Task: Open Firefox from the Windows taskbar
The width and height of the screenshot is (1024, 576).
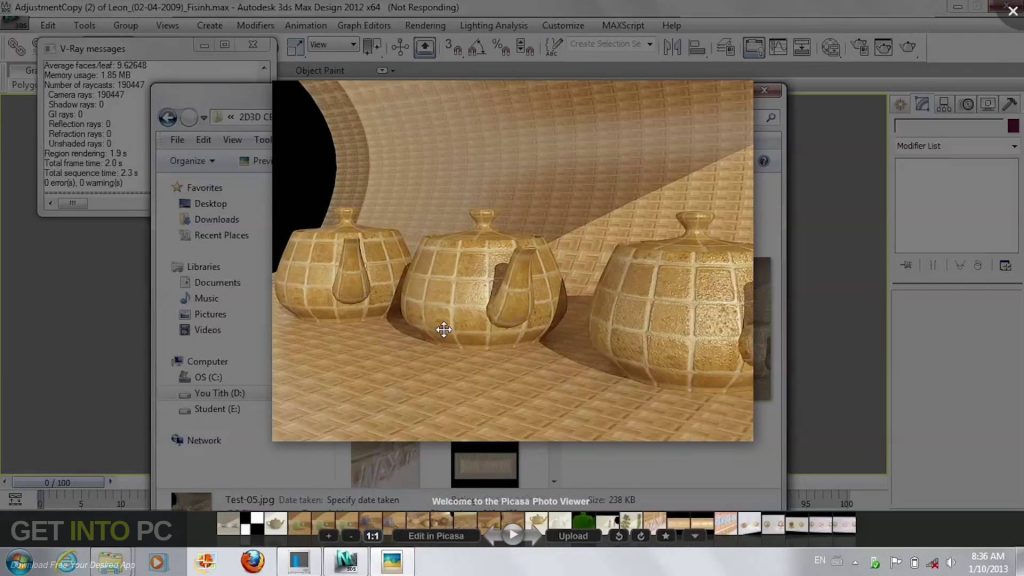Action: (252, 561)
